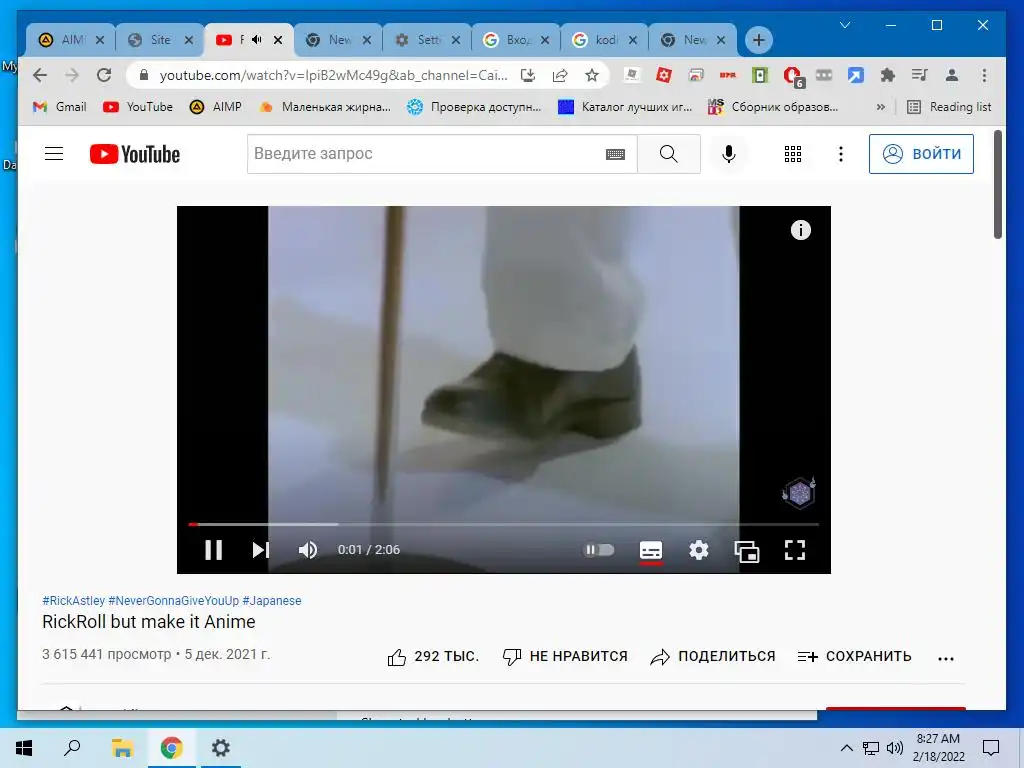This screenshot has height=768, width=1024.
Task: Click the НЕ НРАВИТСЯ dislike button
Action: point(565,657)
